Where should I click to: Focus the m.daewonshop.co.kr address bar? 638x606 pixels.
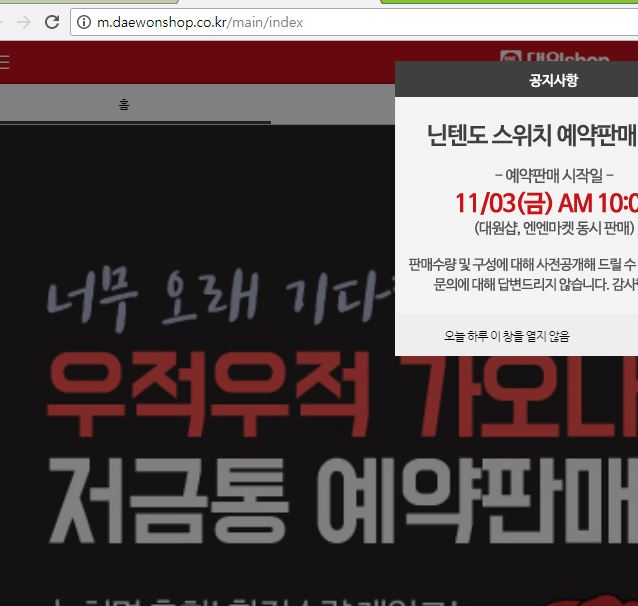(354, 22)
